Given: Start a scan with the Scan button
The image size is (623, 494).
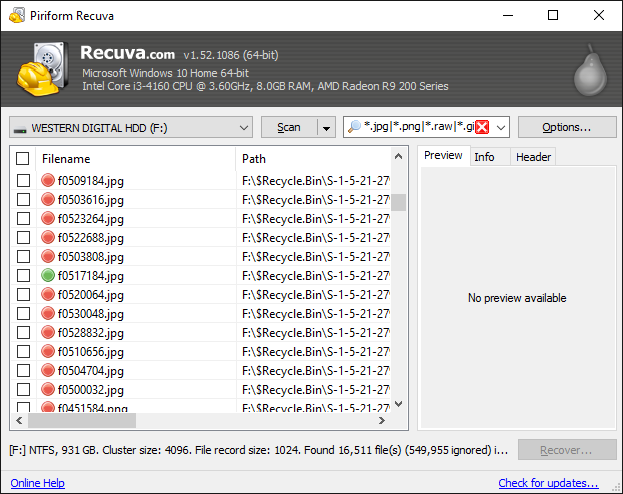Looking at the screenshot, I should [x=289, y=127].
